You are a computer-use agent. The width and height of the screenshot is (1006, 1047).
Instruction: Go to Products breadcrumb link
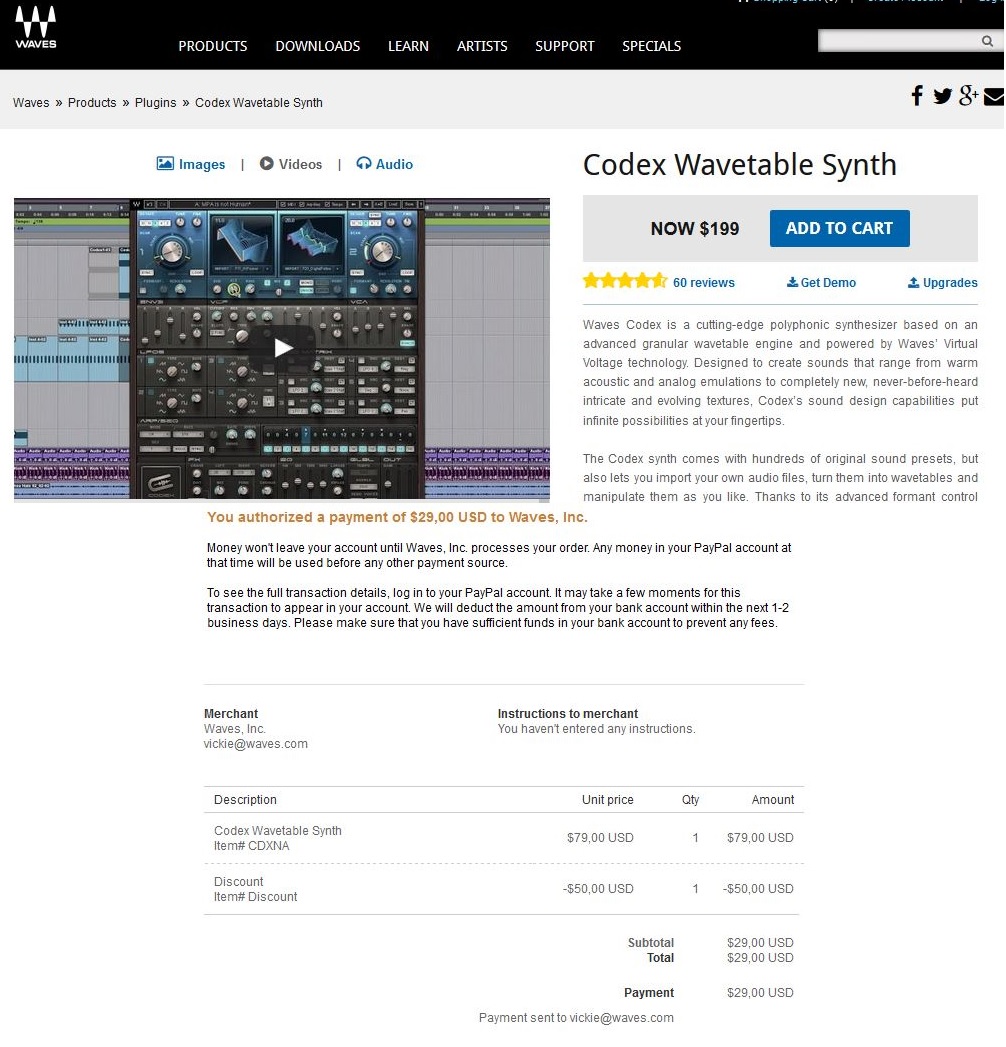[x=92, y=103]
